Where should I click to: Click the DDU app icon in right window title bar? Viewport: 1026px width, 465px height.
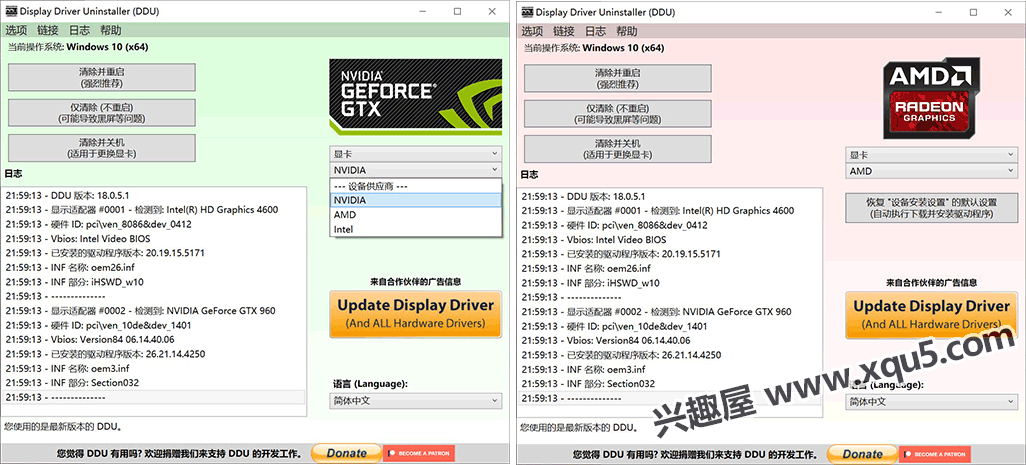527,12
